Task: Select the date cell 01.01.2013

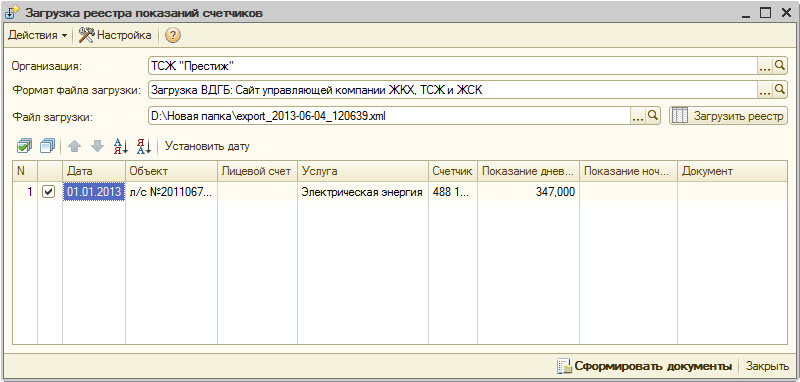Action: 94,192
